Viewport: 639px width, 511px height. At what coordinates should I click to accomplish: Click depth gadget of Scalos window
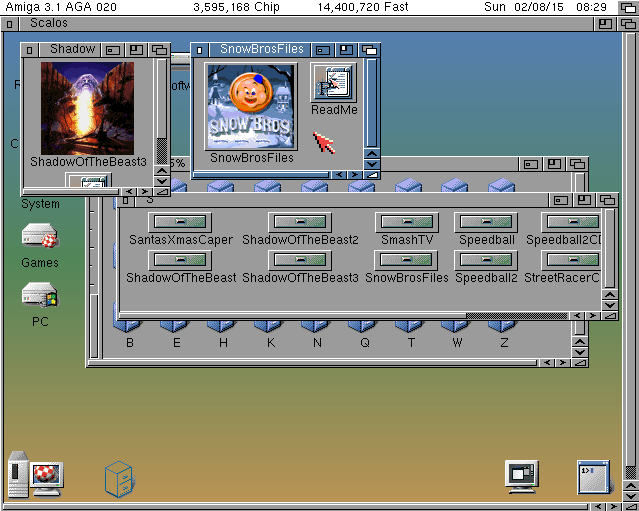coord(628,24)
